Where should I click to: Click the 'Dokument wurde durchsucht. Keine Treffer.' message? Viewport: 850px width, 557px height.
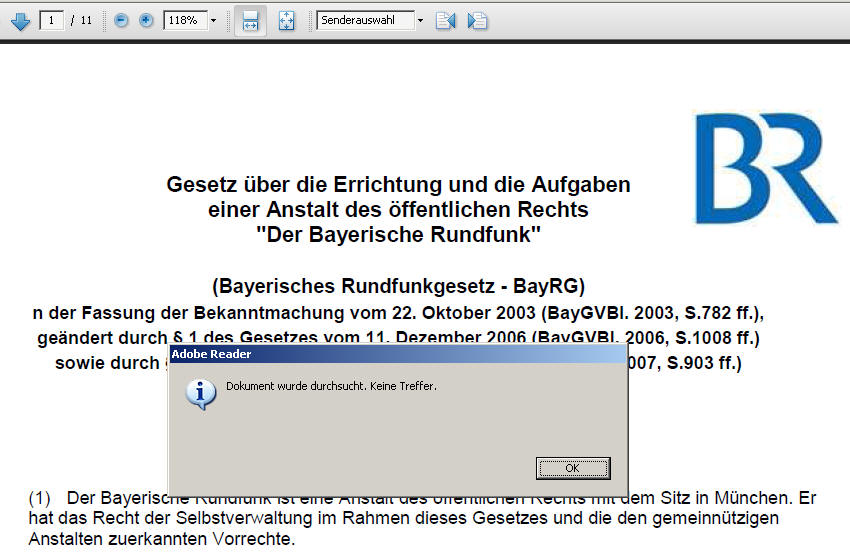331,386
